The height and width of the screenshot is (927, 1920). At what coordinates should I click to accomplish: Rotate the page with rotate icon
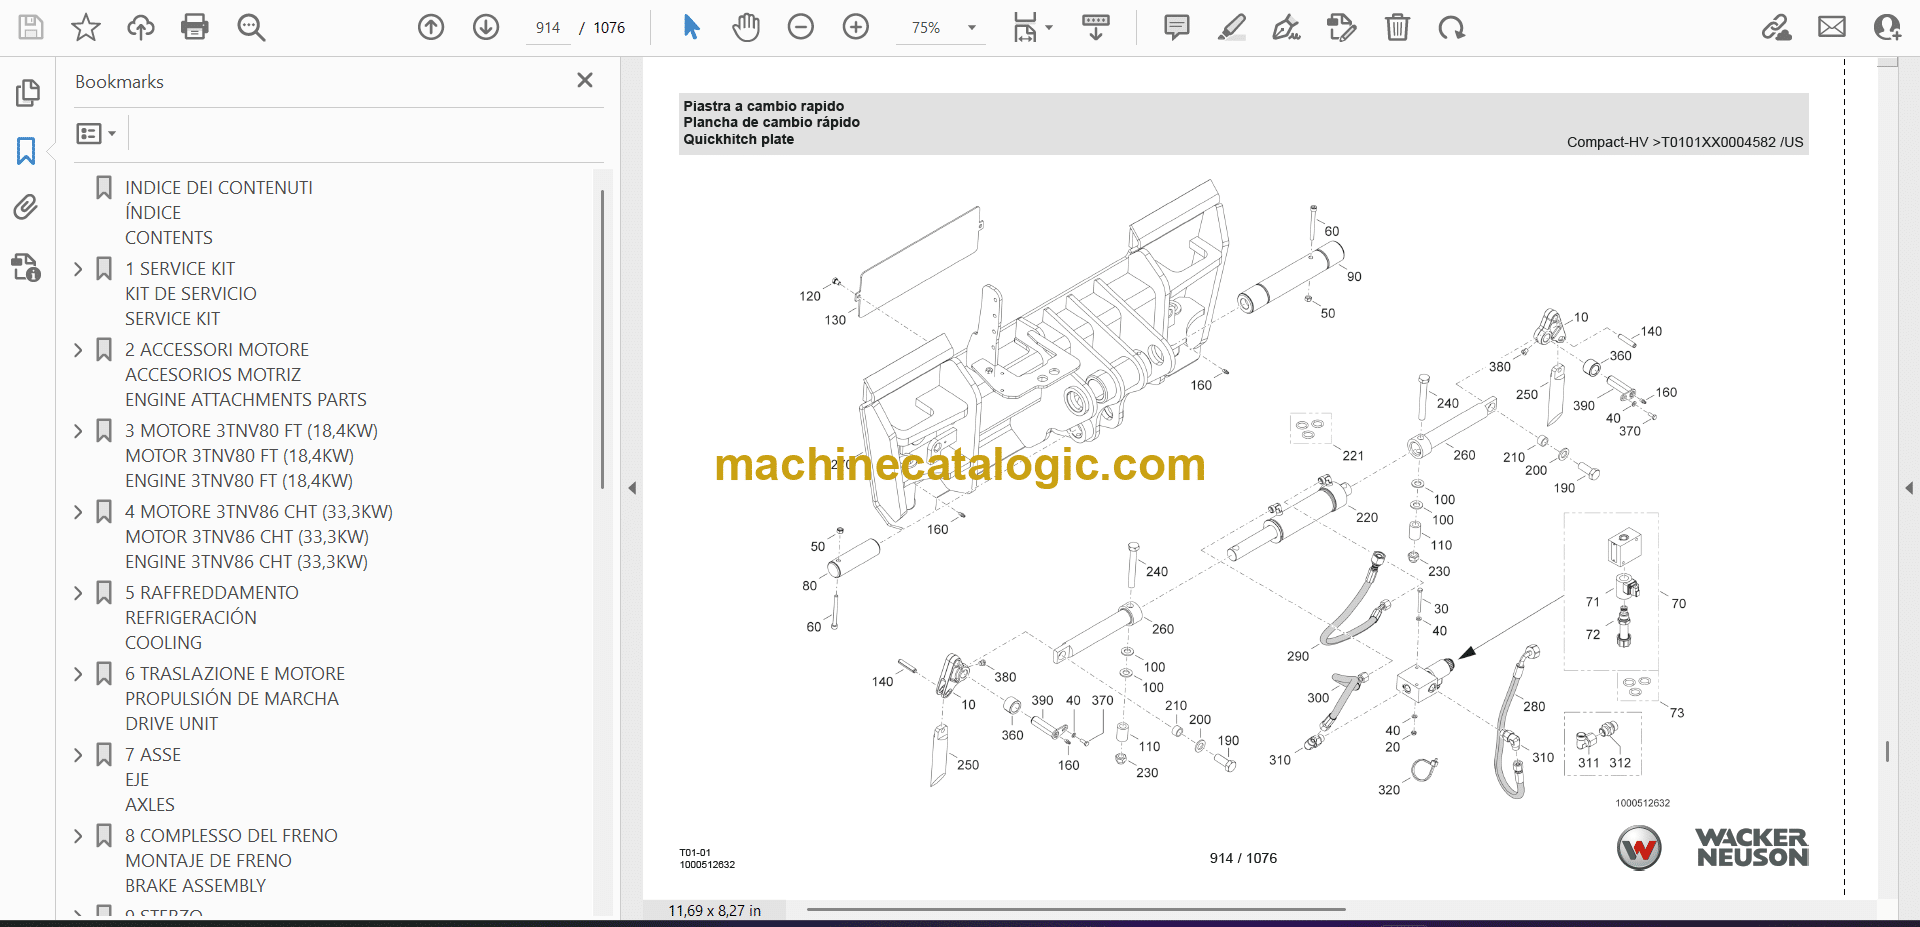pyautogui.click(x=1451, y=27)
